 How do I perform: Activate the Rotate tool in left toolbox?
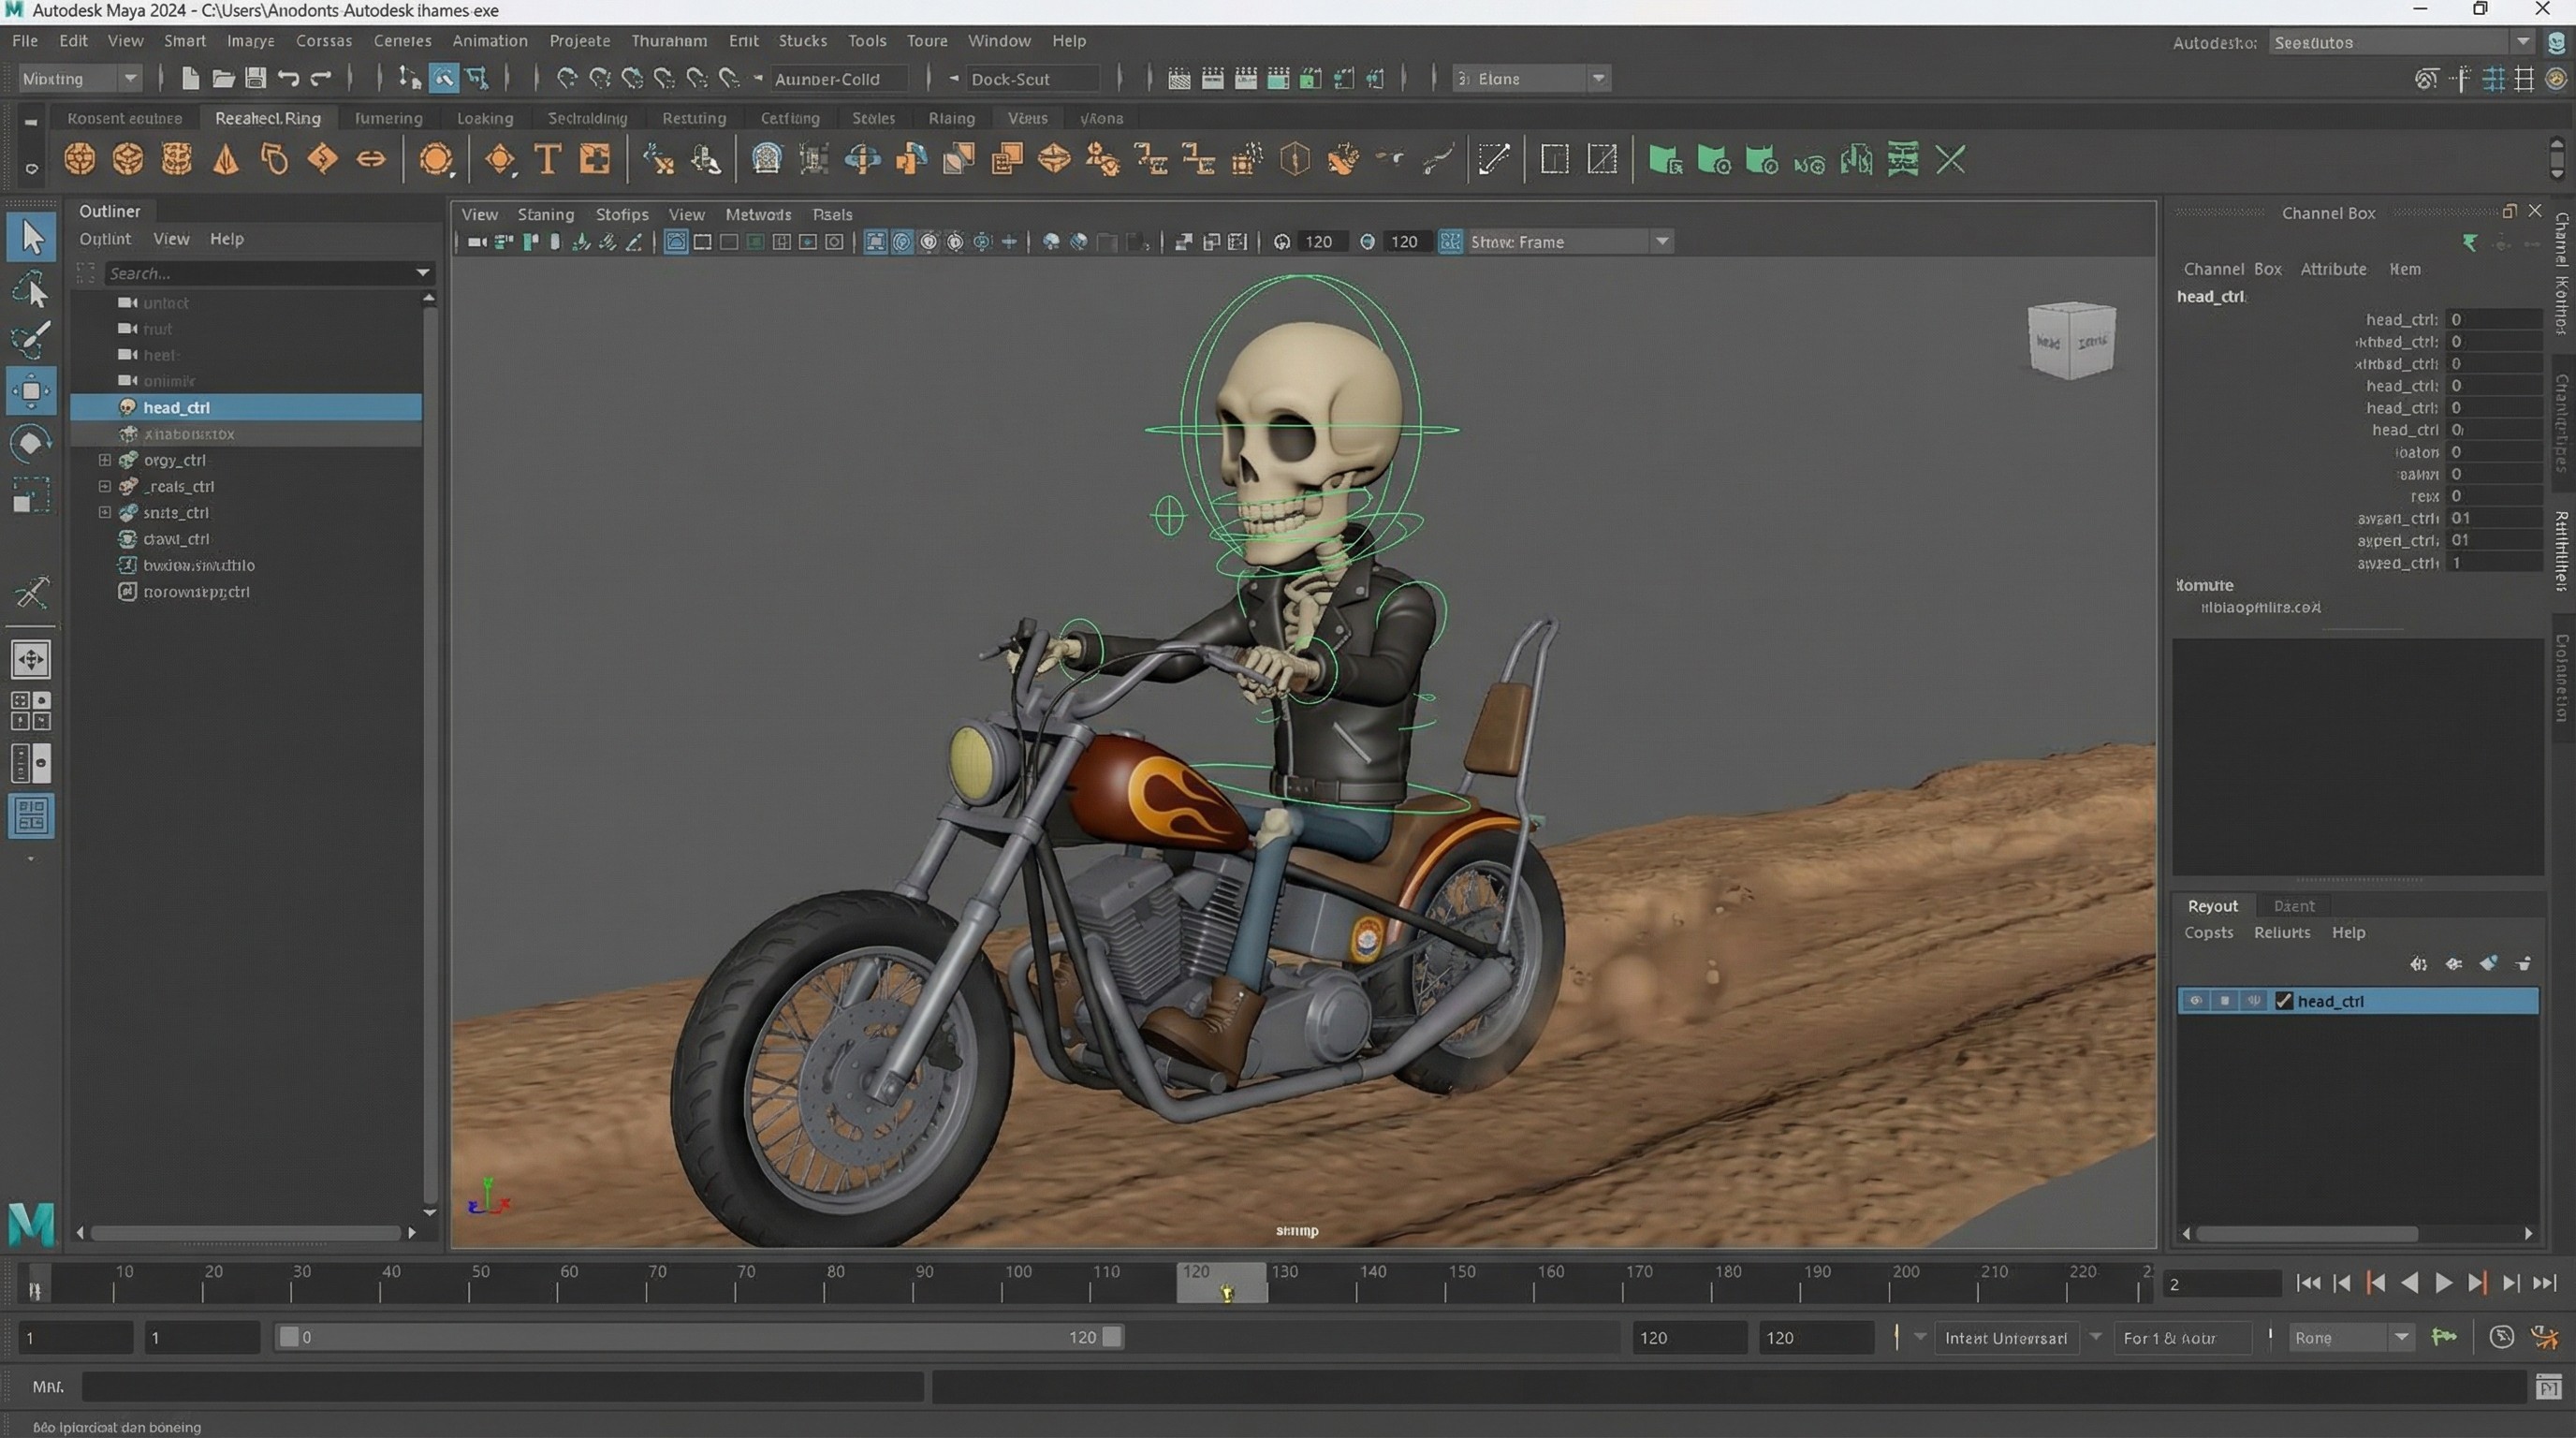click(31, 443)
